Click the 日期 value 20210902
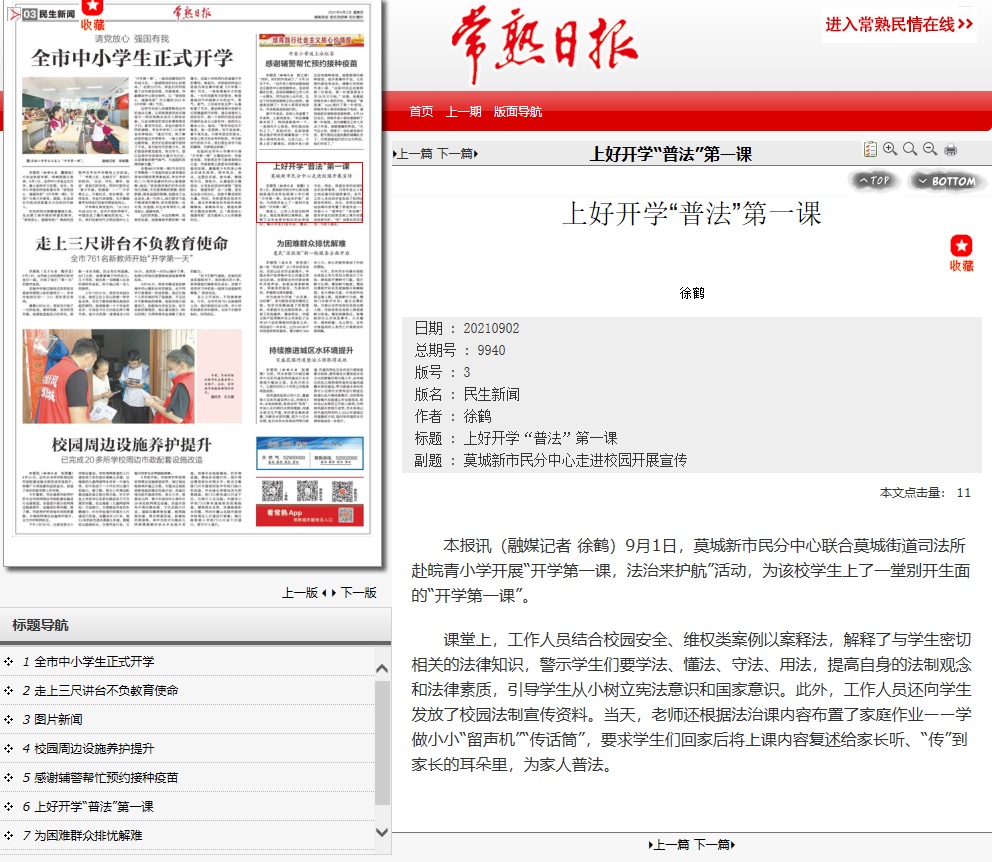The width and height of the screenshot is (992, 862). pyautogui.click(x=491, y=328)
